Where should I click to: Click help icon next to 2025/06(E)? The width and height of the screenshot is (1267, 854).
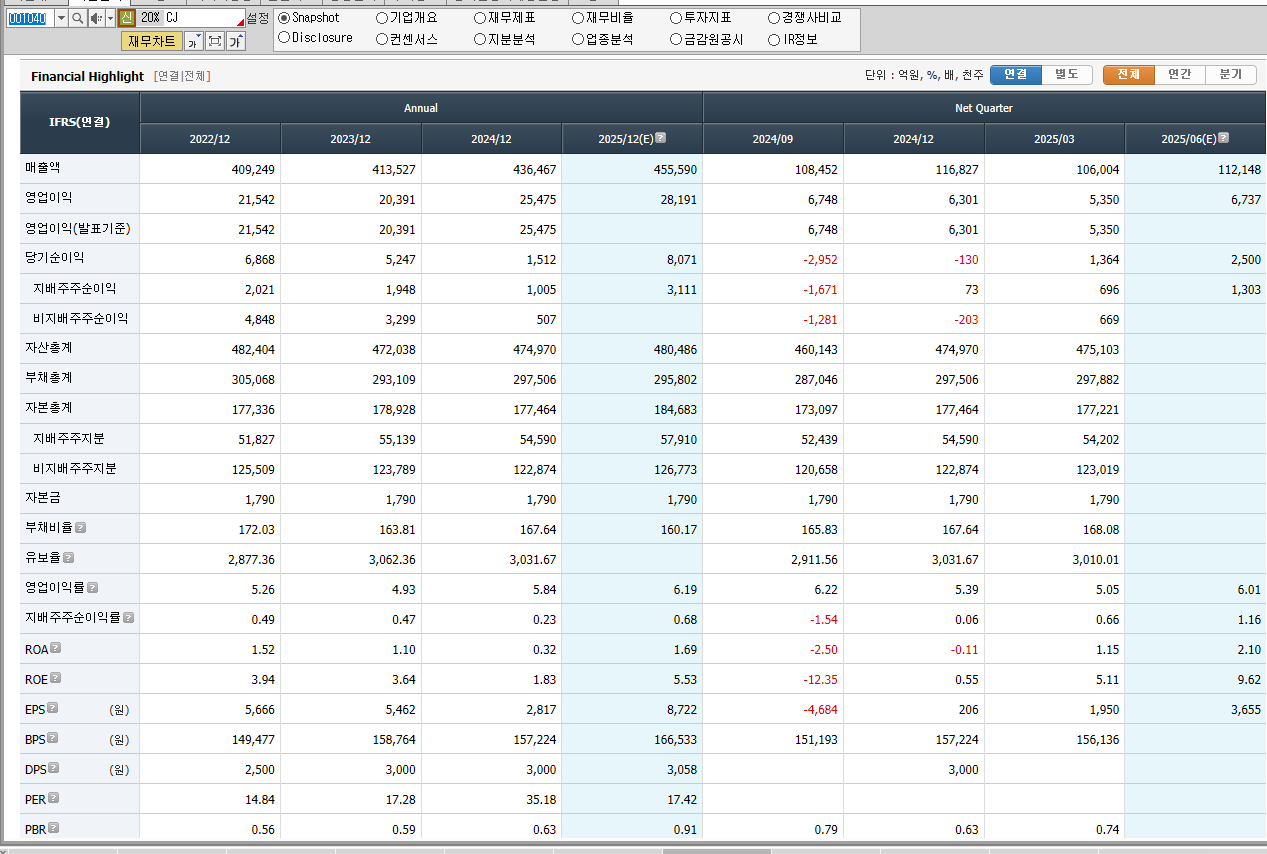point(1223,138)
